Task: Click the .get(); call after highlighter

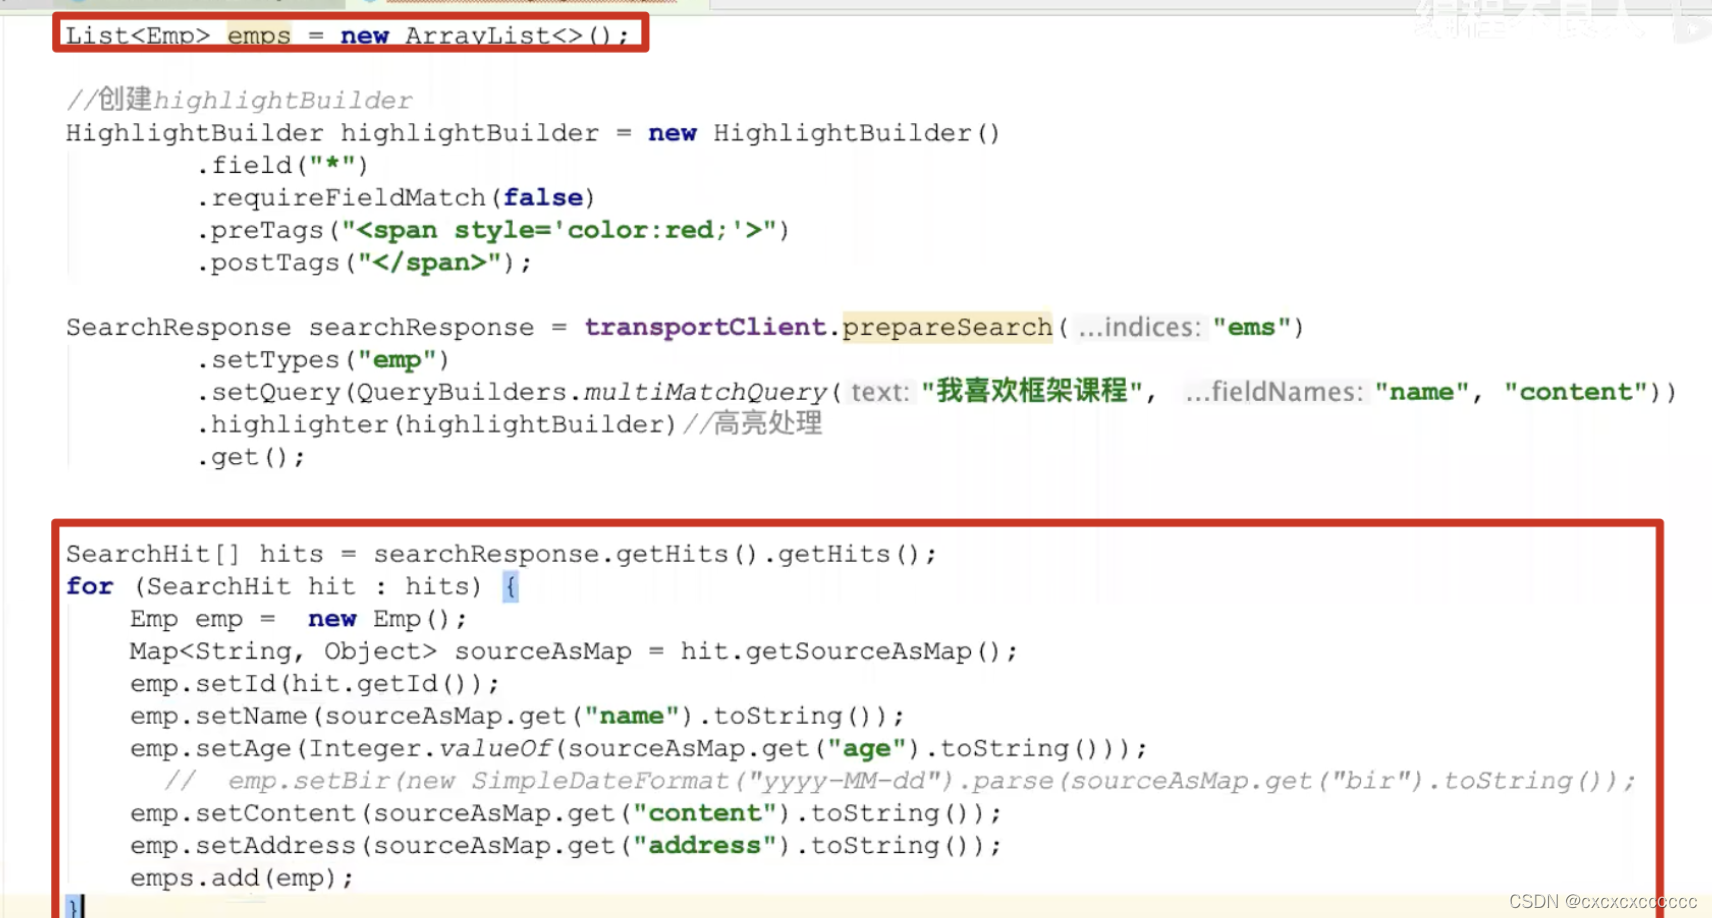Action: coord(251,457)
